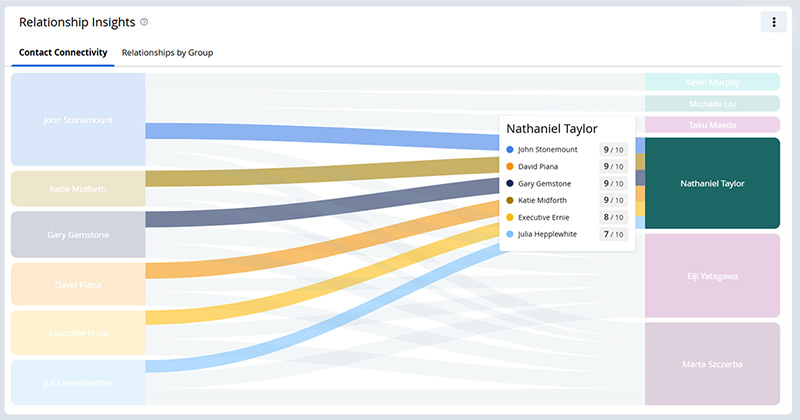This screenshot has width=800, height=420.
Task: Click the David Piana node
Action: (78, 284)
